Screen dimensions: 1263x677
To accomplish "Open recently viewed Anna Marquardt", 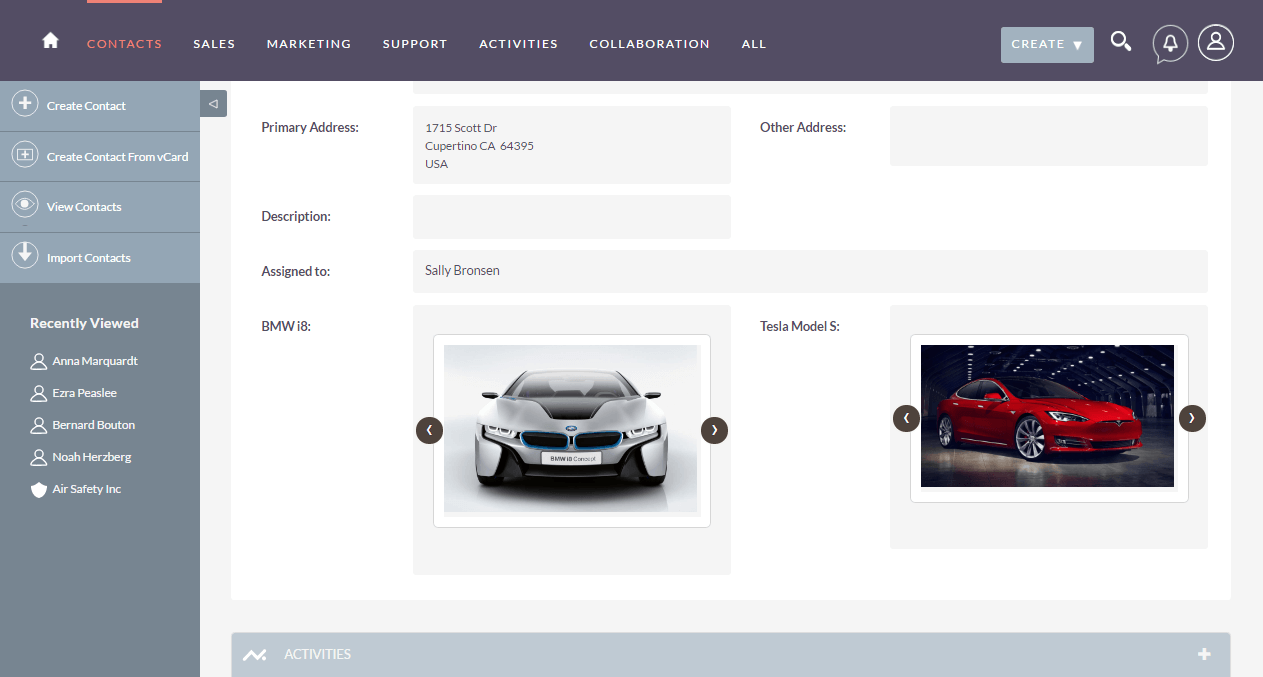I will point(95,361).
